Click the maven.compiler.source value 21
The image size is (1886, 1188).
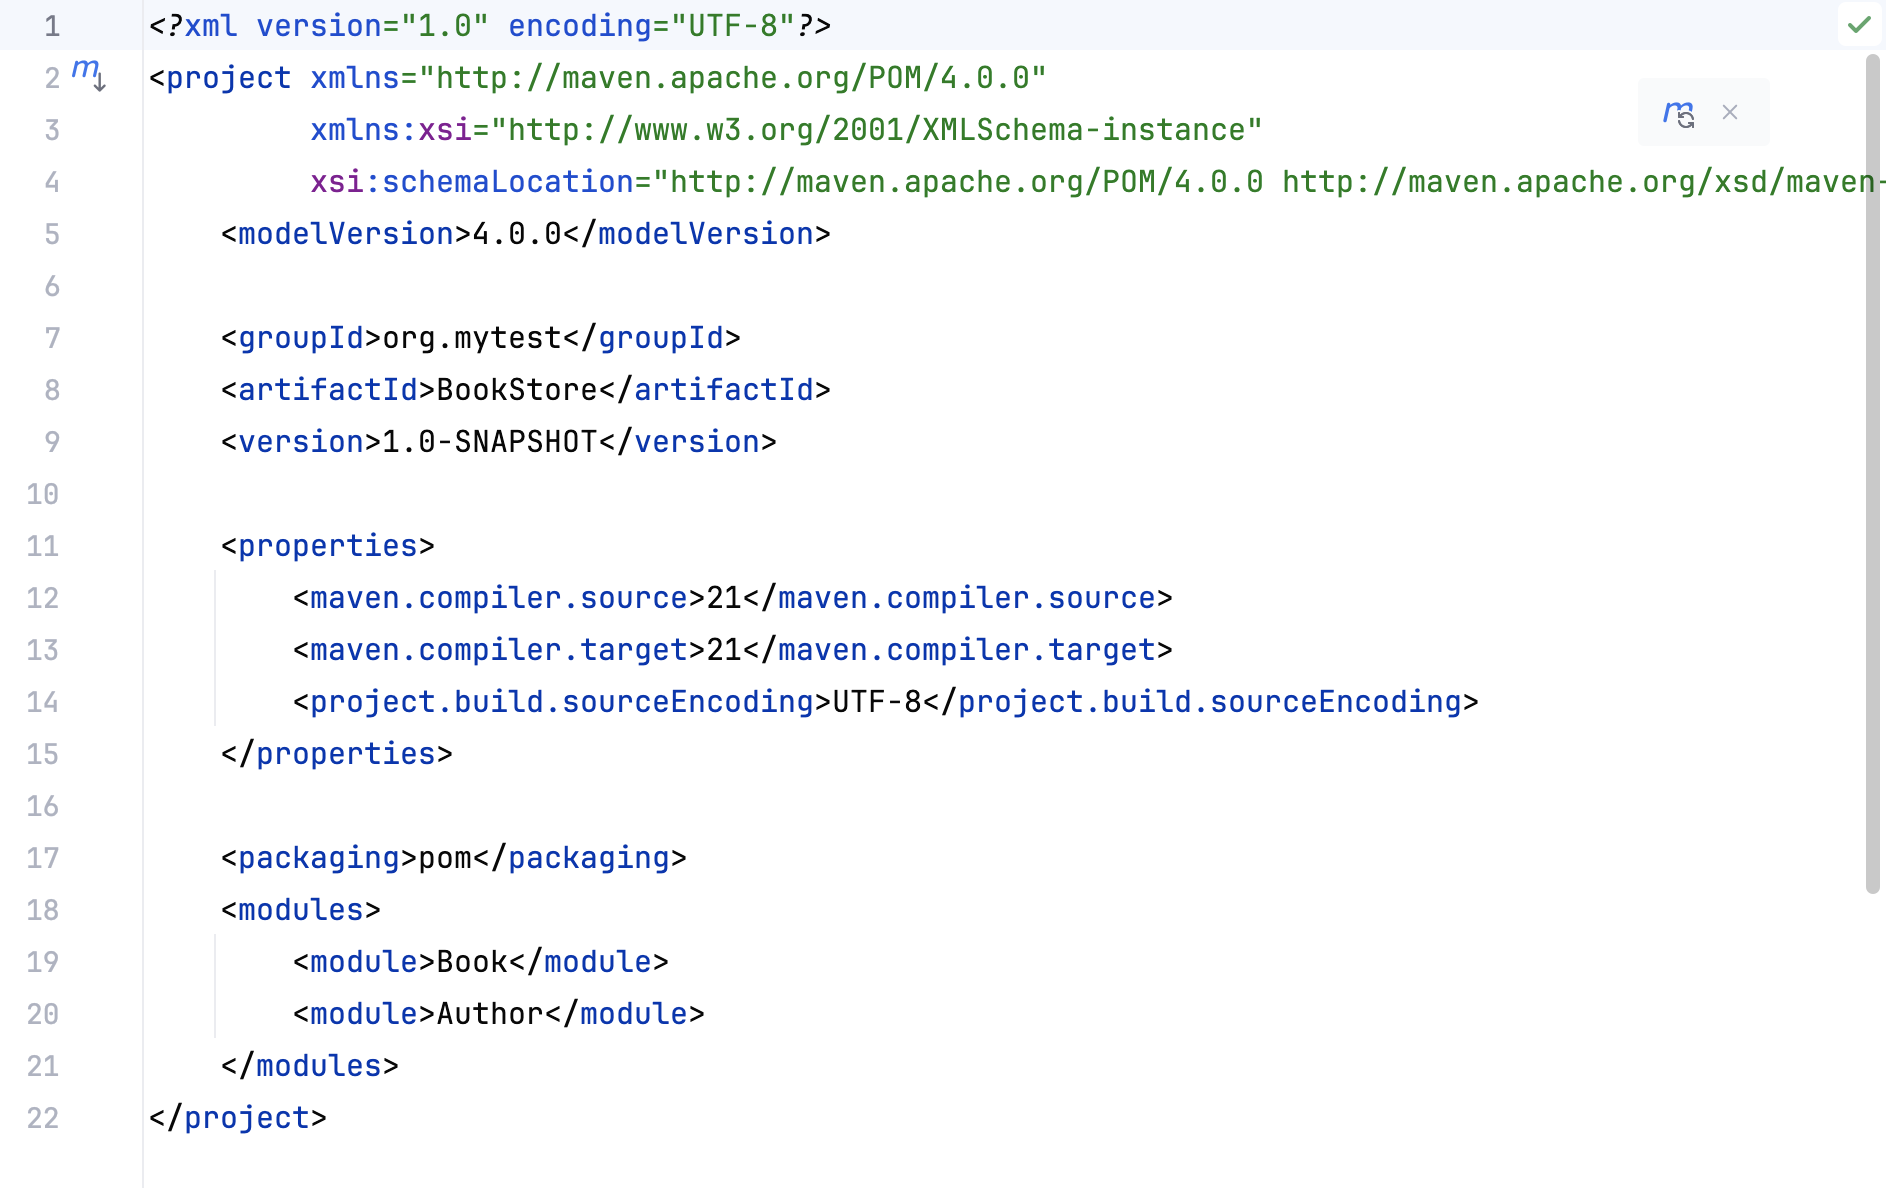click(722, 597)
